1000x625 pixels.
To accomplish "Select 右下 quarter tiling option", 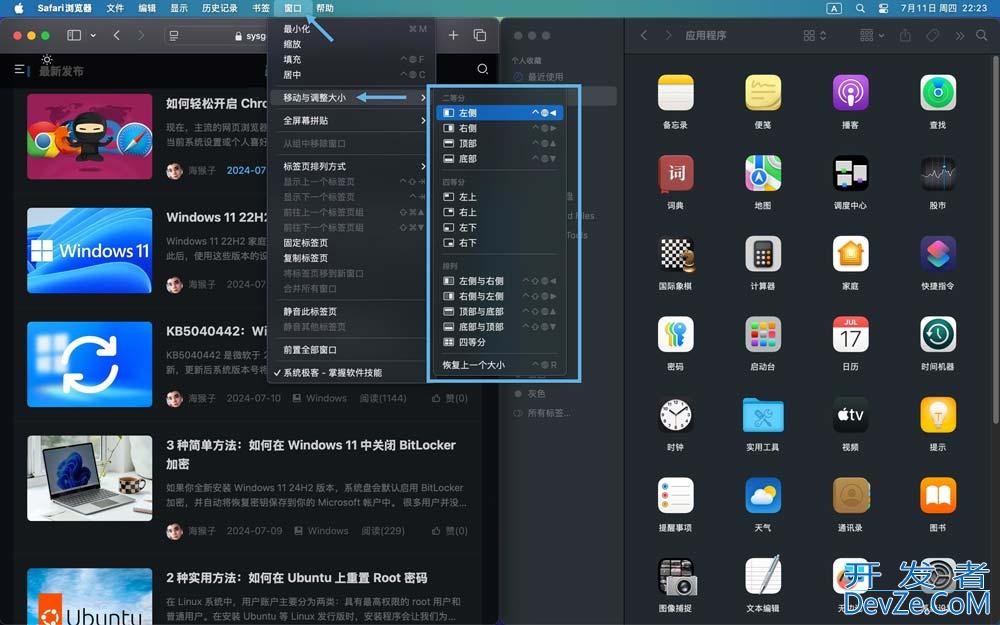I will [x=499, y=243].
